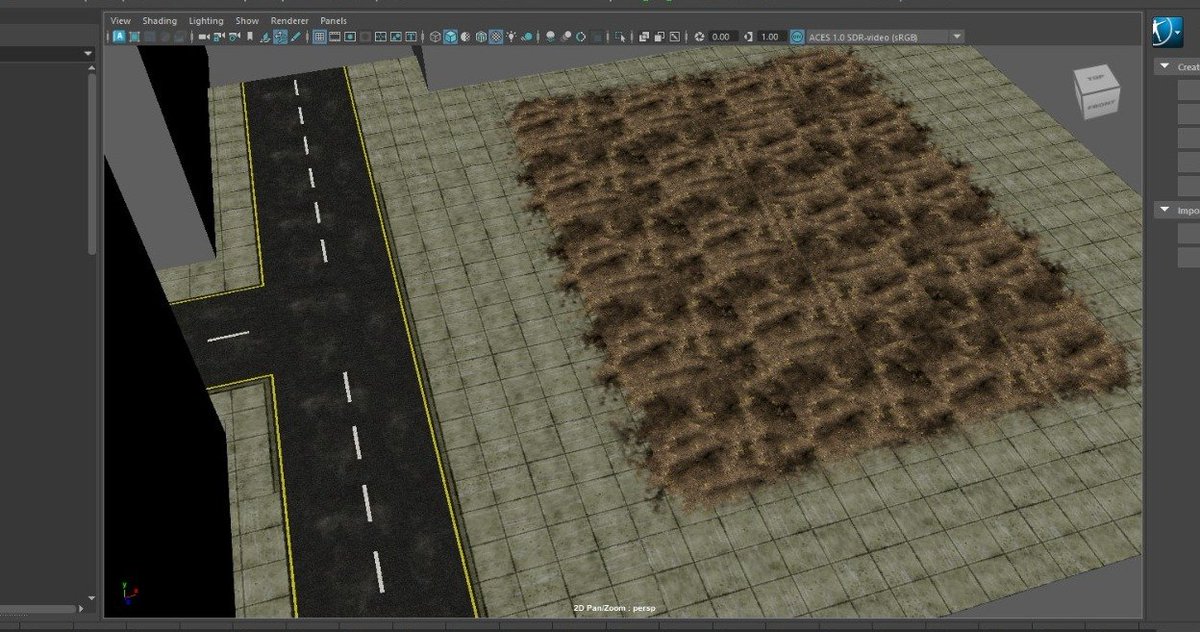1200x632 pixels.
Task: Click the X-Ray Active Components icon
Action: (659, 36)
